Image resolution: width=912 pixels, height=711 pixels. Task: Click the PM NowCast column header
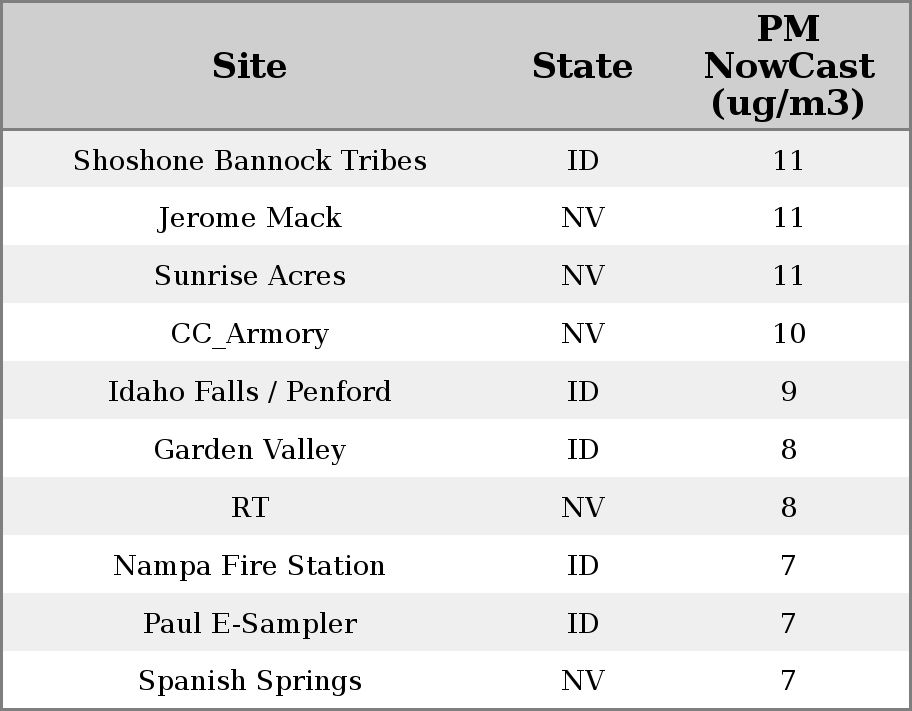tap(788, 66)
